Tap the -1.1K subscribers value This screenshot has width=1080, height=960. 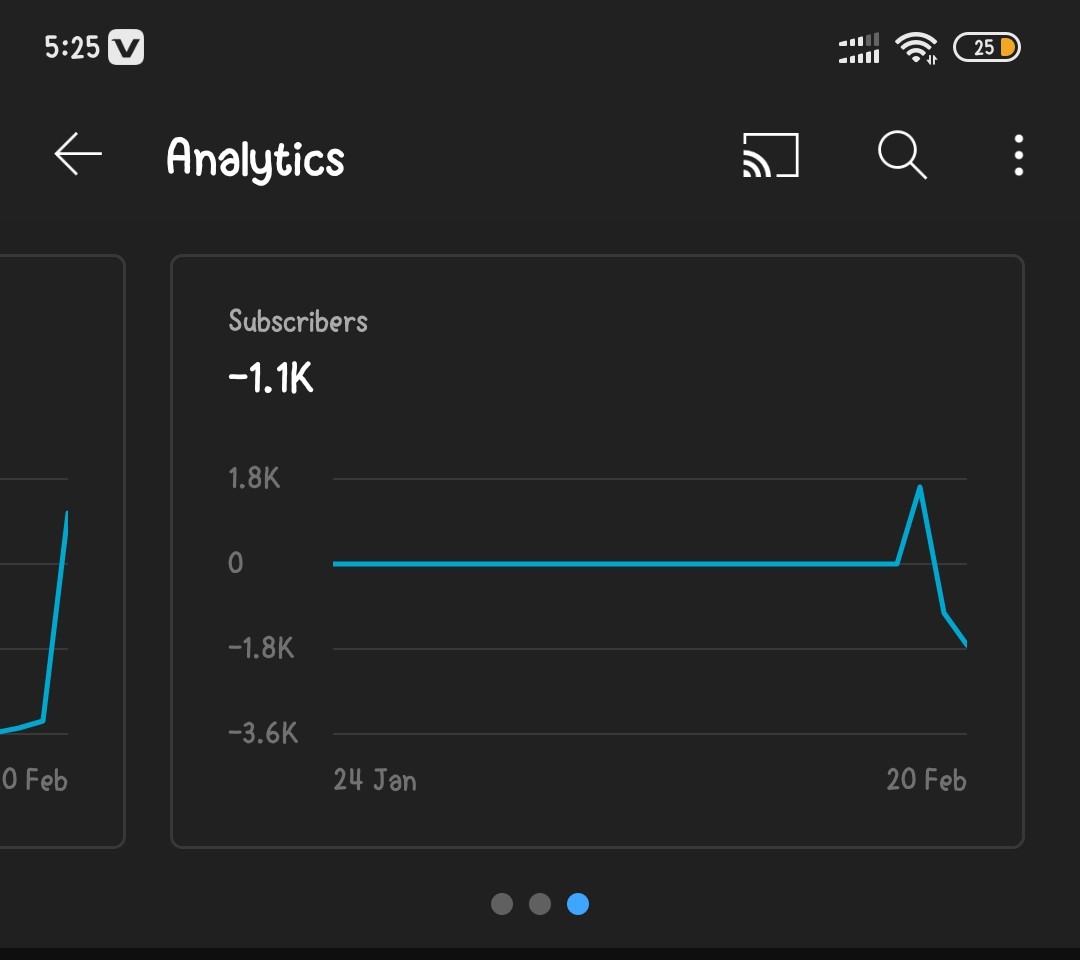click(x=271, y=377)
